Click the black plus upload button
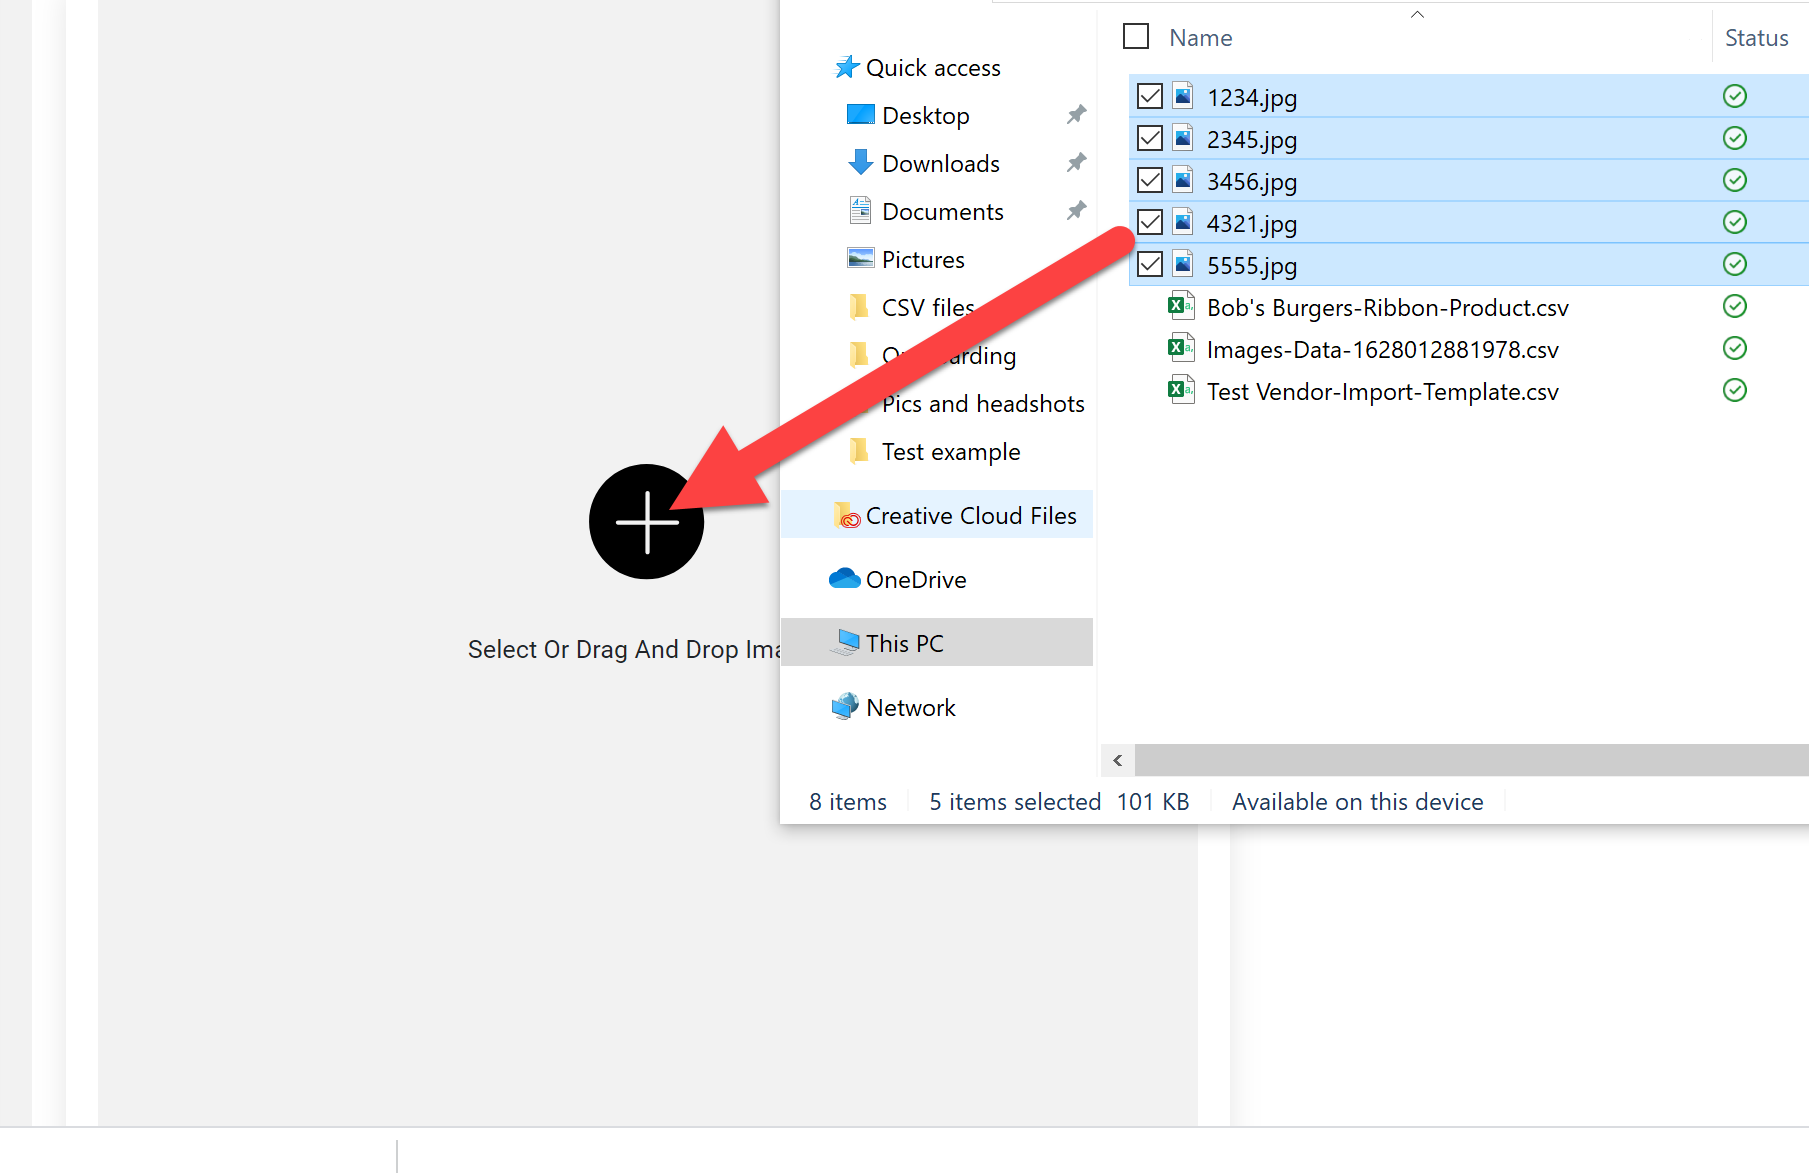The height and width of the screenshot is (1173, 1809). pyautogui.click(x=646, y=521)
